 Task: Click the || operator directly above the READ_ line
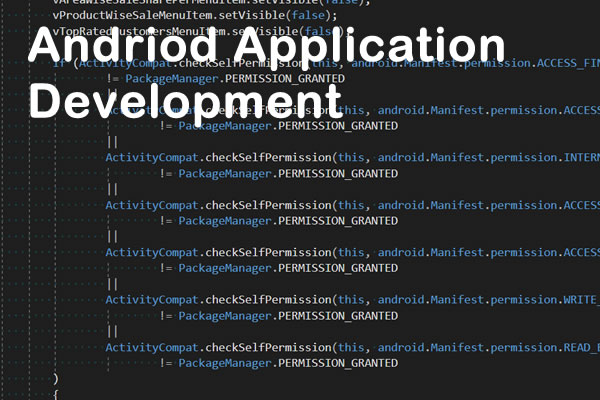[112, 331]
